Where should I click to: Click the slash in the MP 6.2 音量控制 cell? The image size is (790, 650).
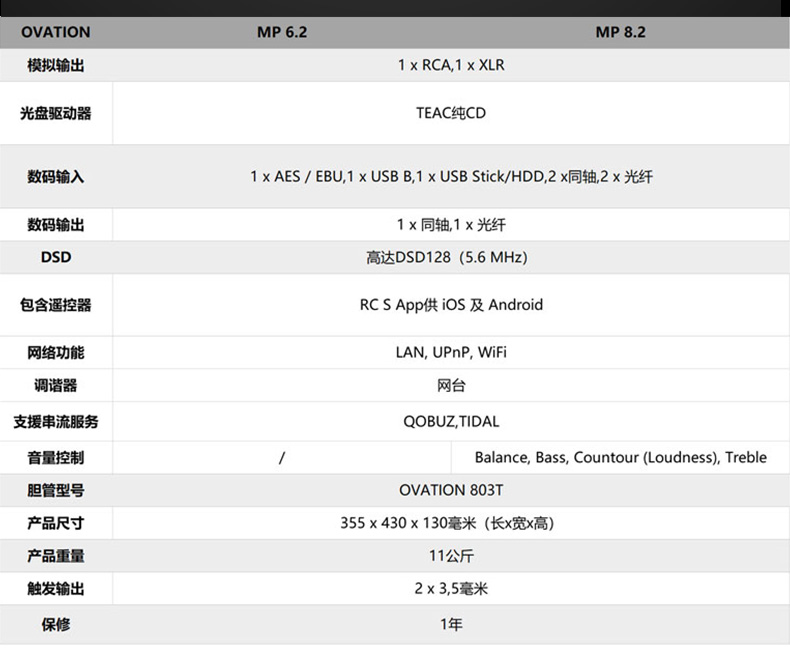point(282,458)
